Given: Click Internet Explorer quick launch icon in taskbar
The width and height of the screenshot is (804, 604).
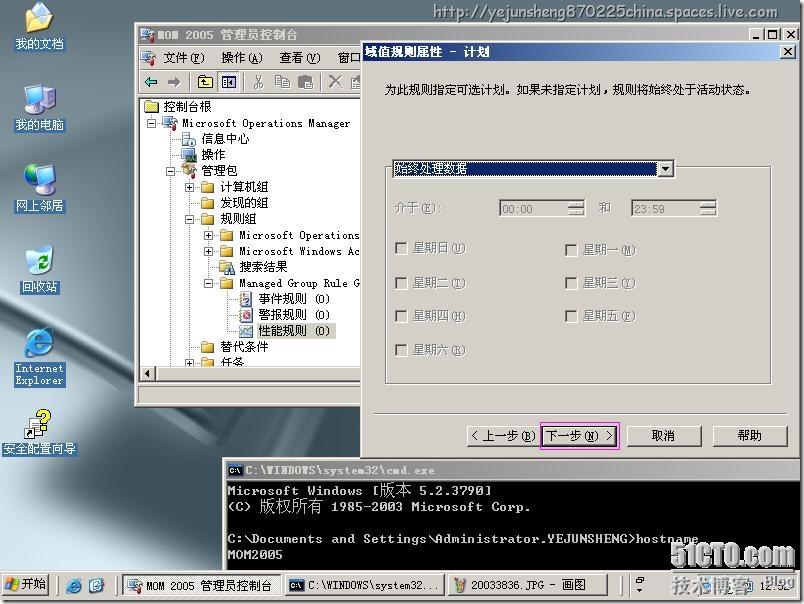Looking at the screenshot, I should tap(74, 586).
